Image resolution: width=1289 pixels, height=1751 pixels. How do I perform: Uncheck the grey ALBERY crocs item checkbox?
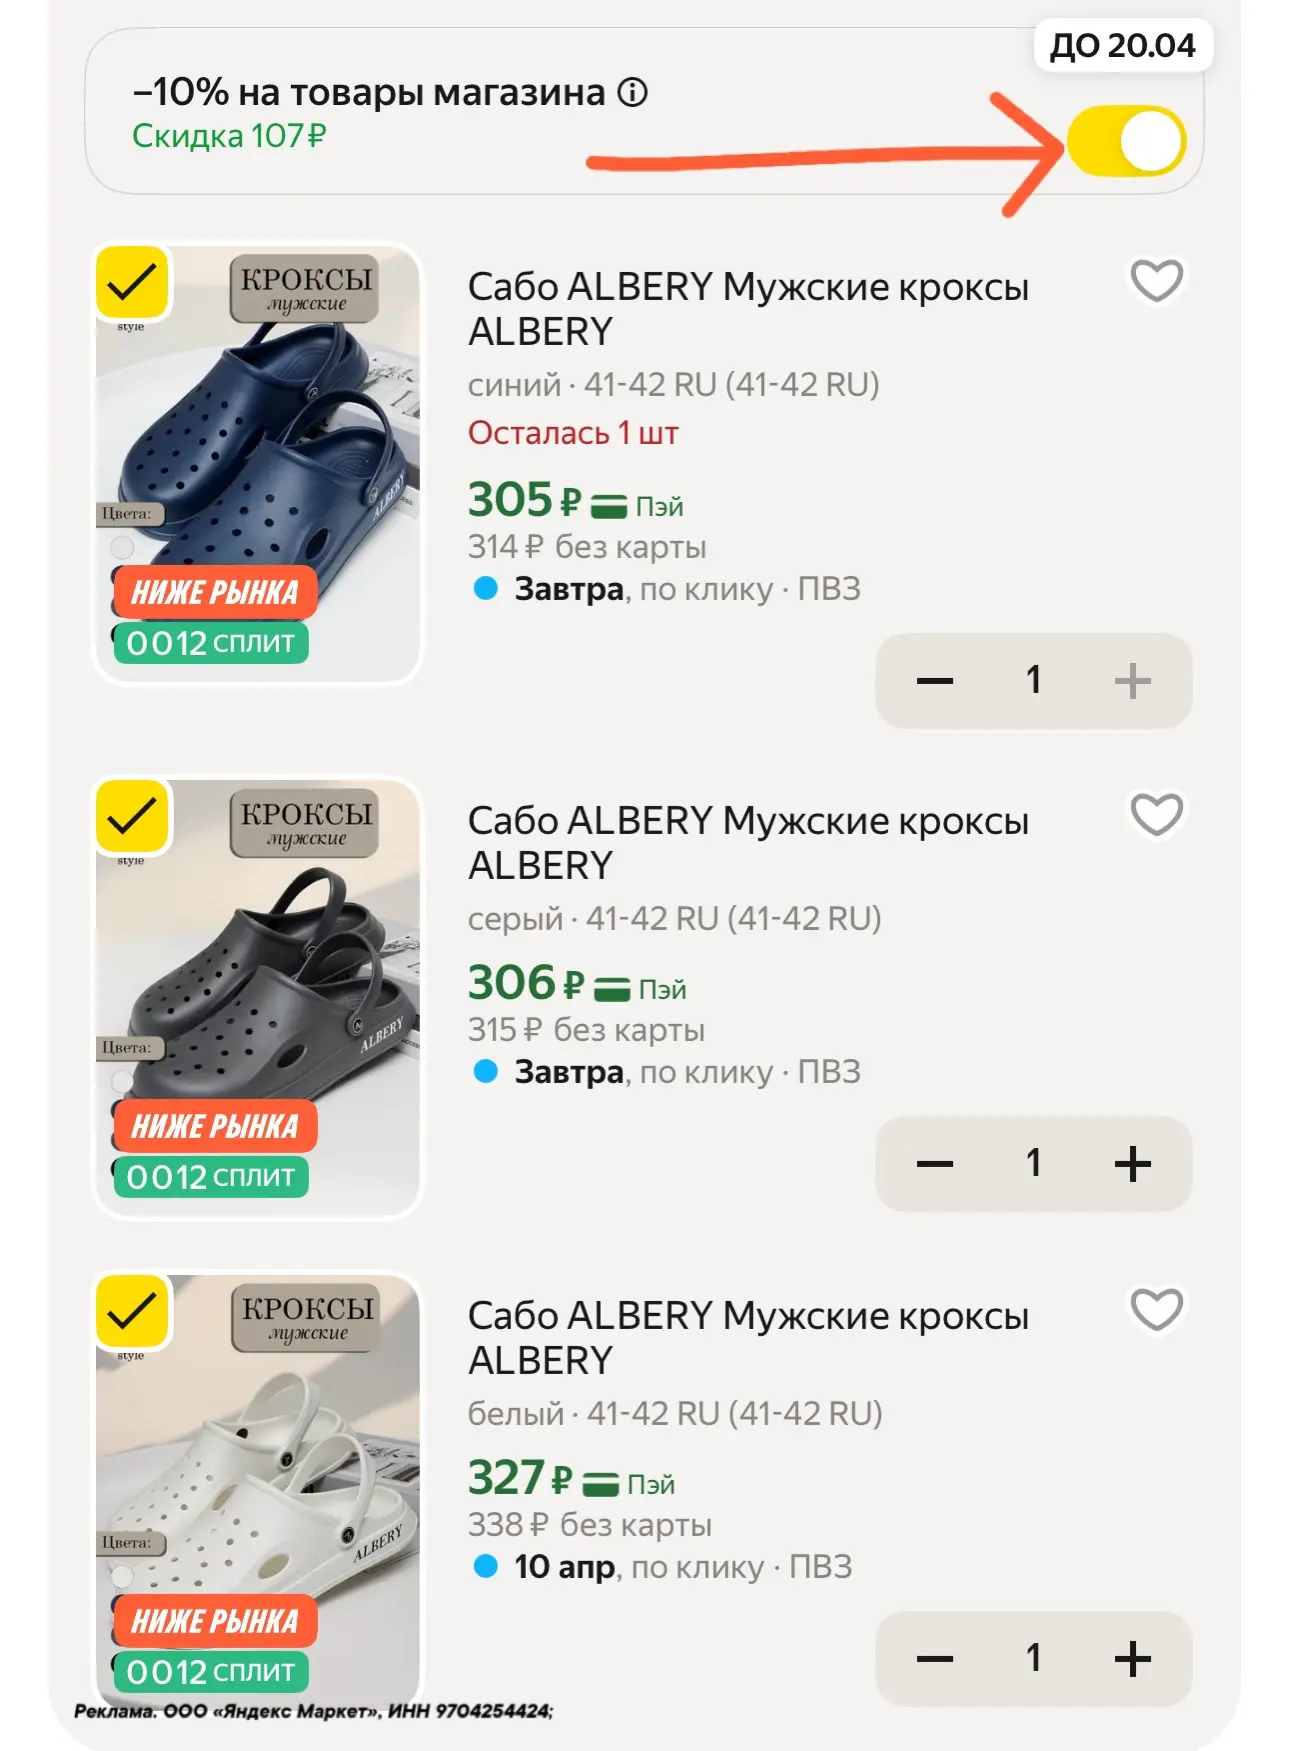click(131, 817)
